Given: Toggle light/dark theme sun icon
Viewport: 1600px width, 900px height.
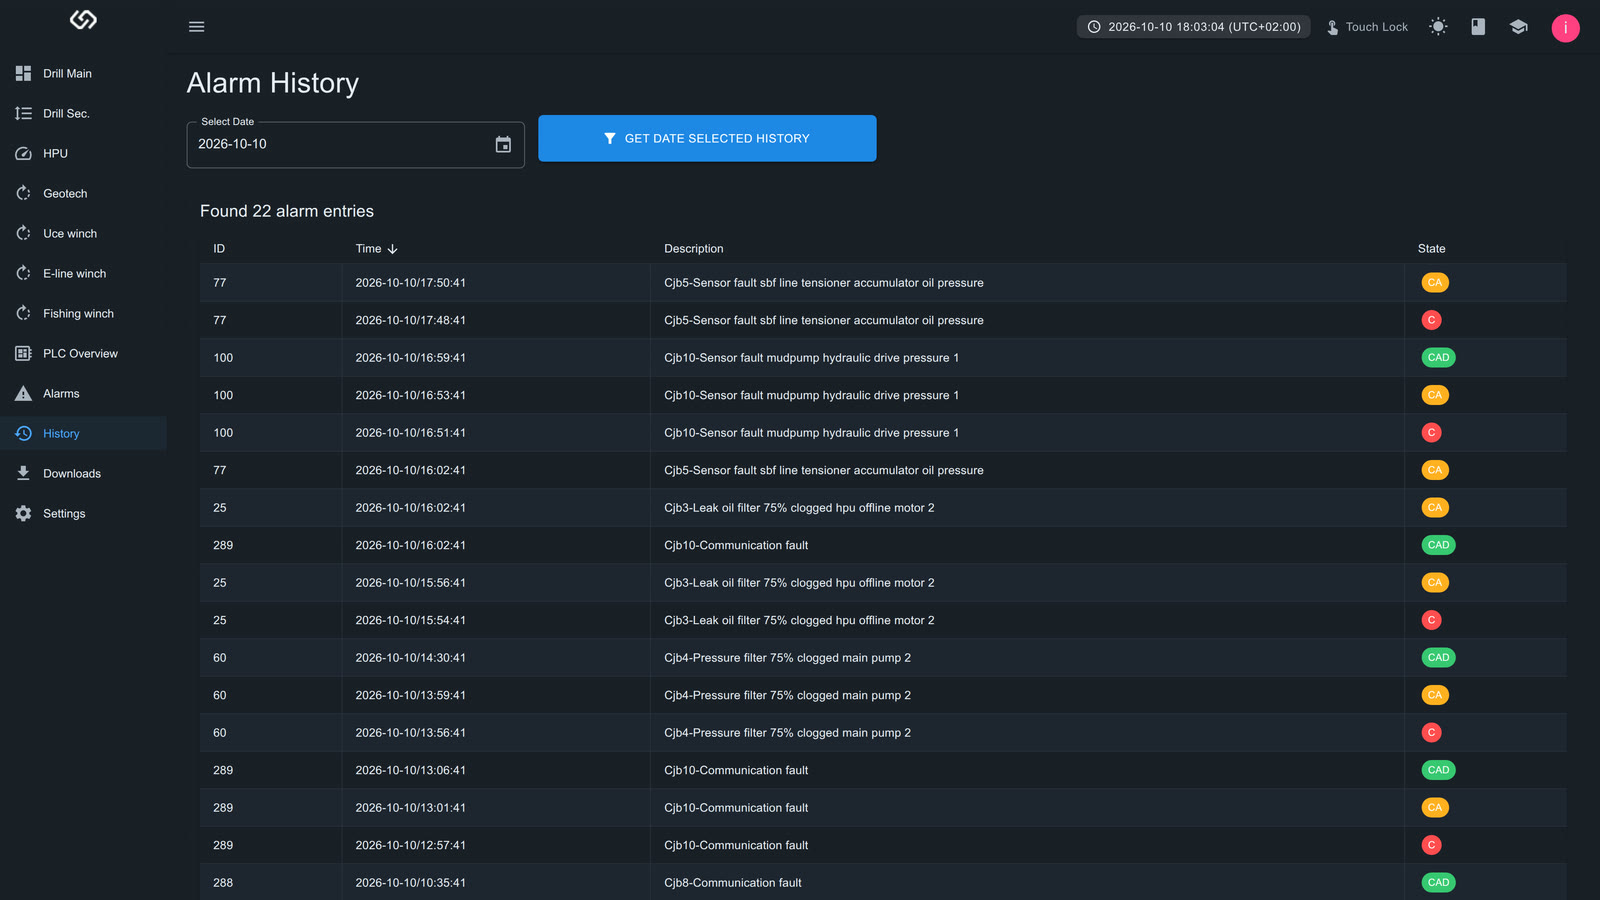Looking at the screenshot, I should coord(1438,27).
